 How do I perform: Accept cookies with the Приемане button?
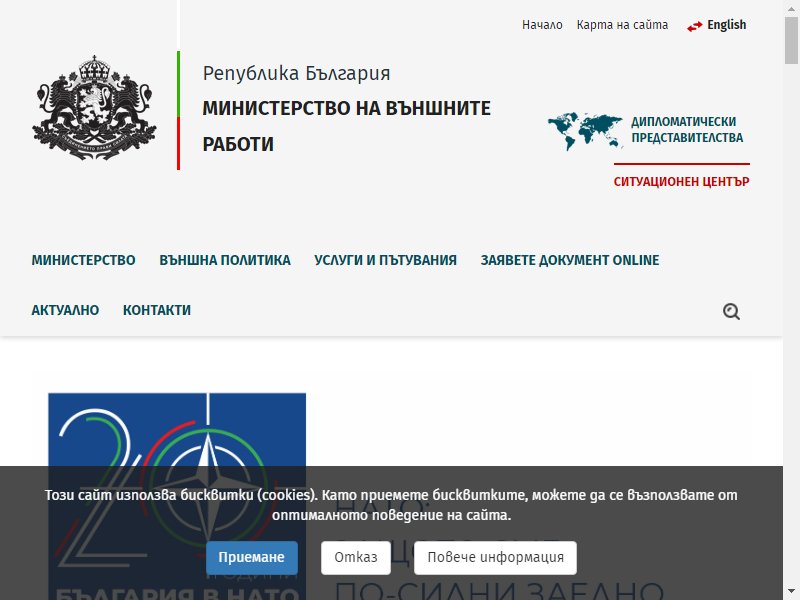252,558
